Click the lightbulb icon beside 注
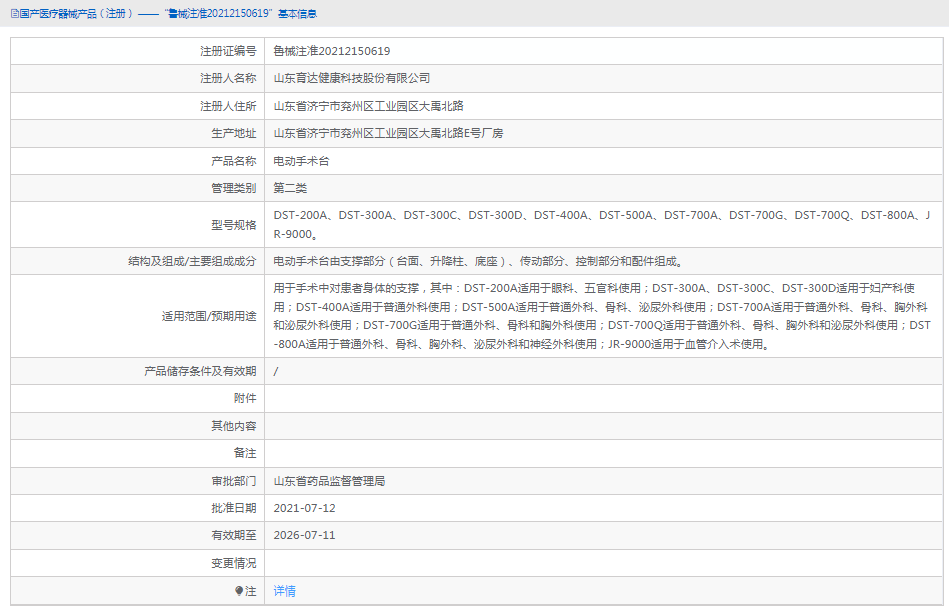Image resolution: width=949 pixels, height=612 pixels. coord(239,591)
